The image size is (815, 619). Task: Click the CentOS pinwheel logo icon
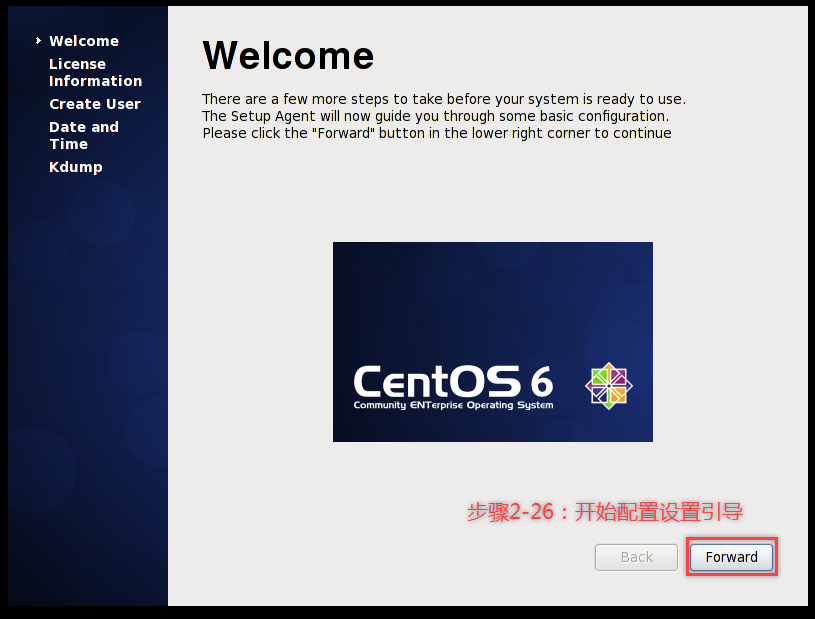click(609, 386)
